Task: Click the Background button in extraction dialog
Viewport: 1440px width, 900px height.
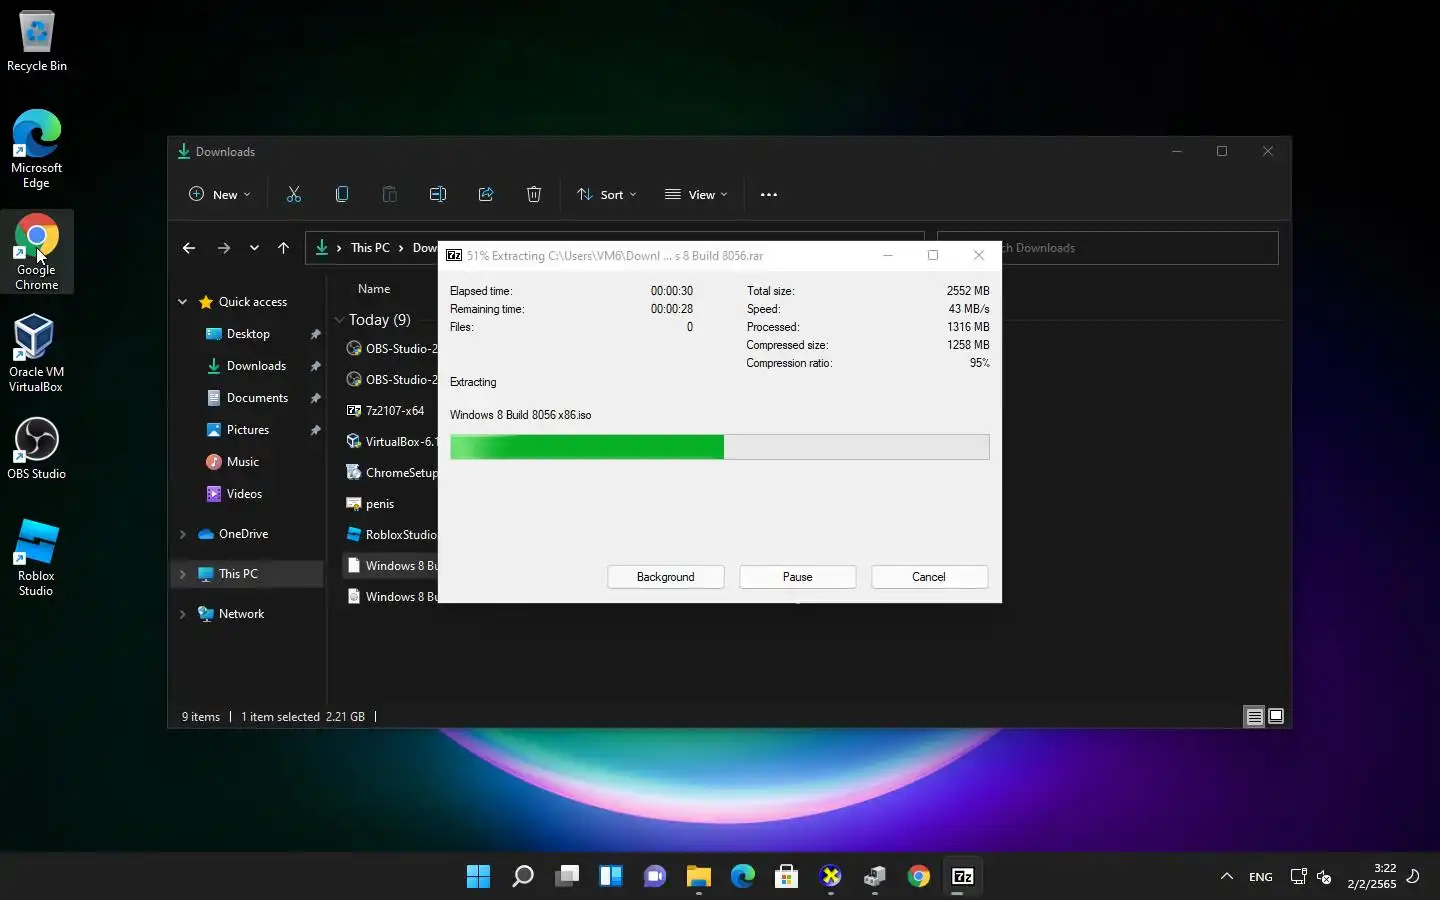Action: pos(665,577)
